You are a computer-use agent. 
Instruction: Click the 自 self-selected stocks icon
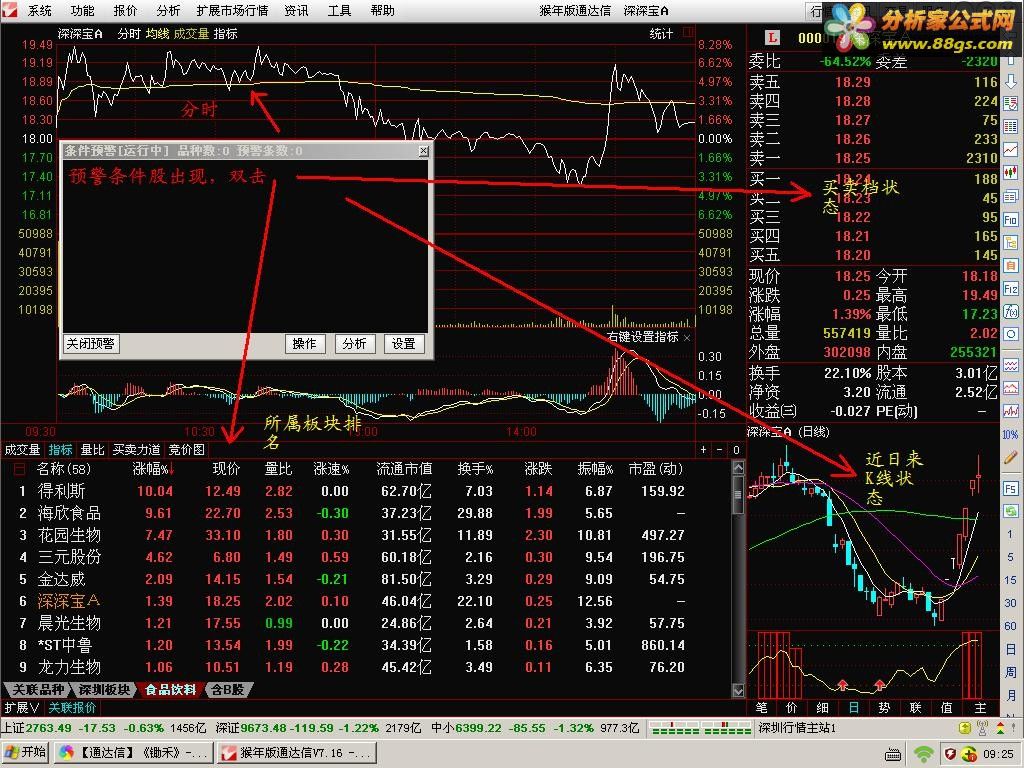(1010, 266)
